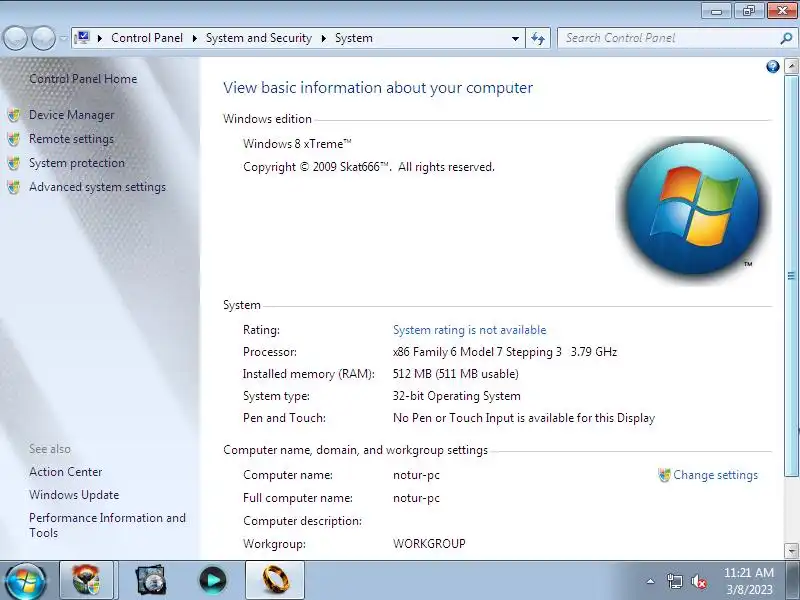Image resolution: width=800 pixels, height=600 pixels.
Task: Open Performance Information and Tools link
Action: tap(107, 525)
